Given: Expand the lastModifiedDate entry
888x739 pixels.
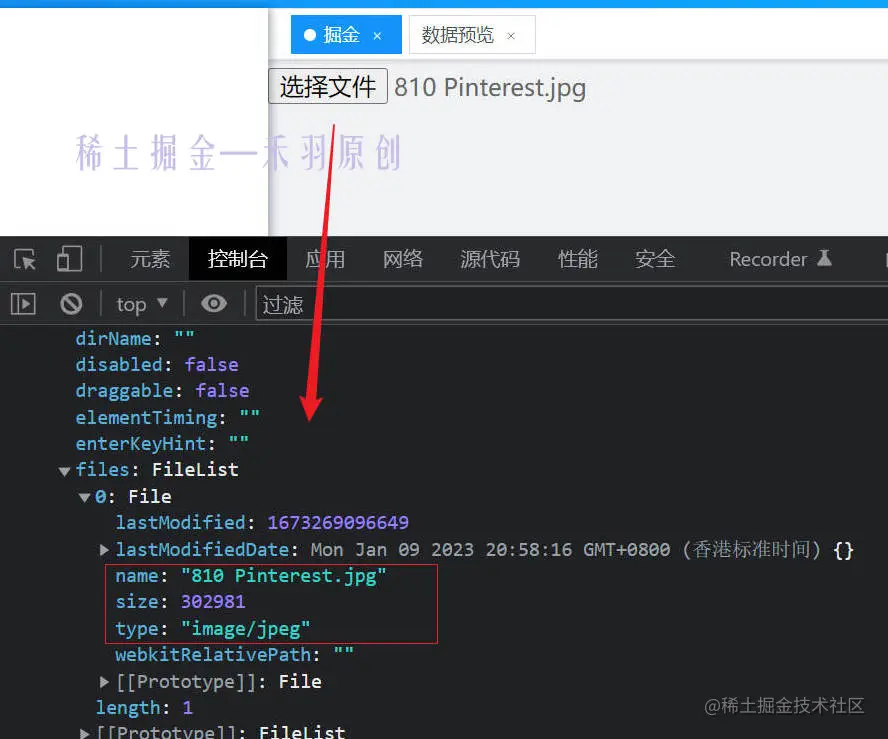Looking at the screenshot, I should coord(104,549).
